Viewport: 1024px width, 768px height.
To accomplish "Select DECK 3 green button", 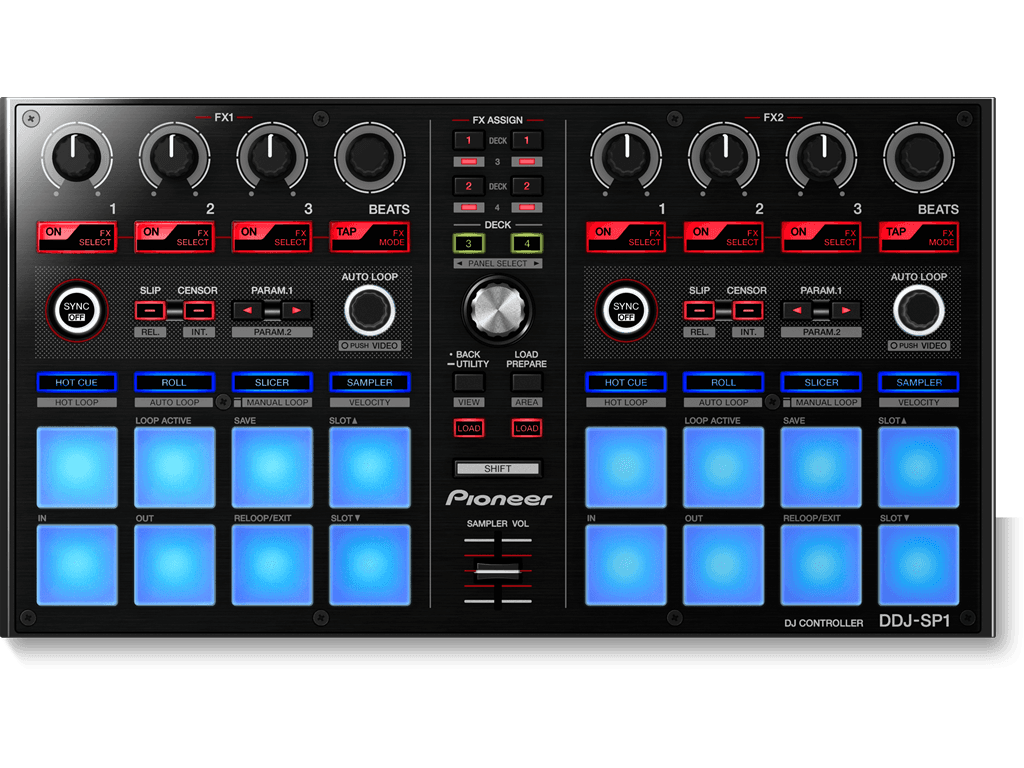I will coord(468,244).
